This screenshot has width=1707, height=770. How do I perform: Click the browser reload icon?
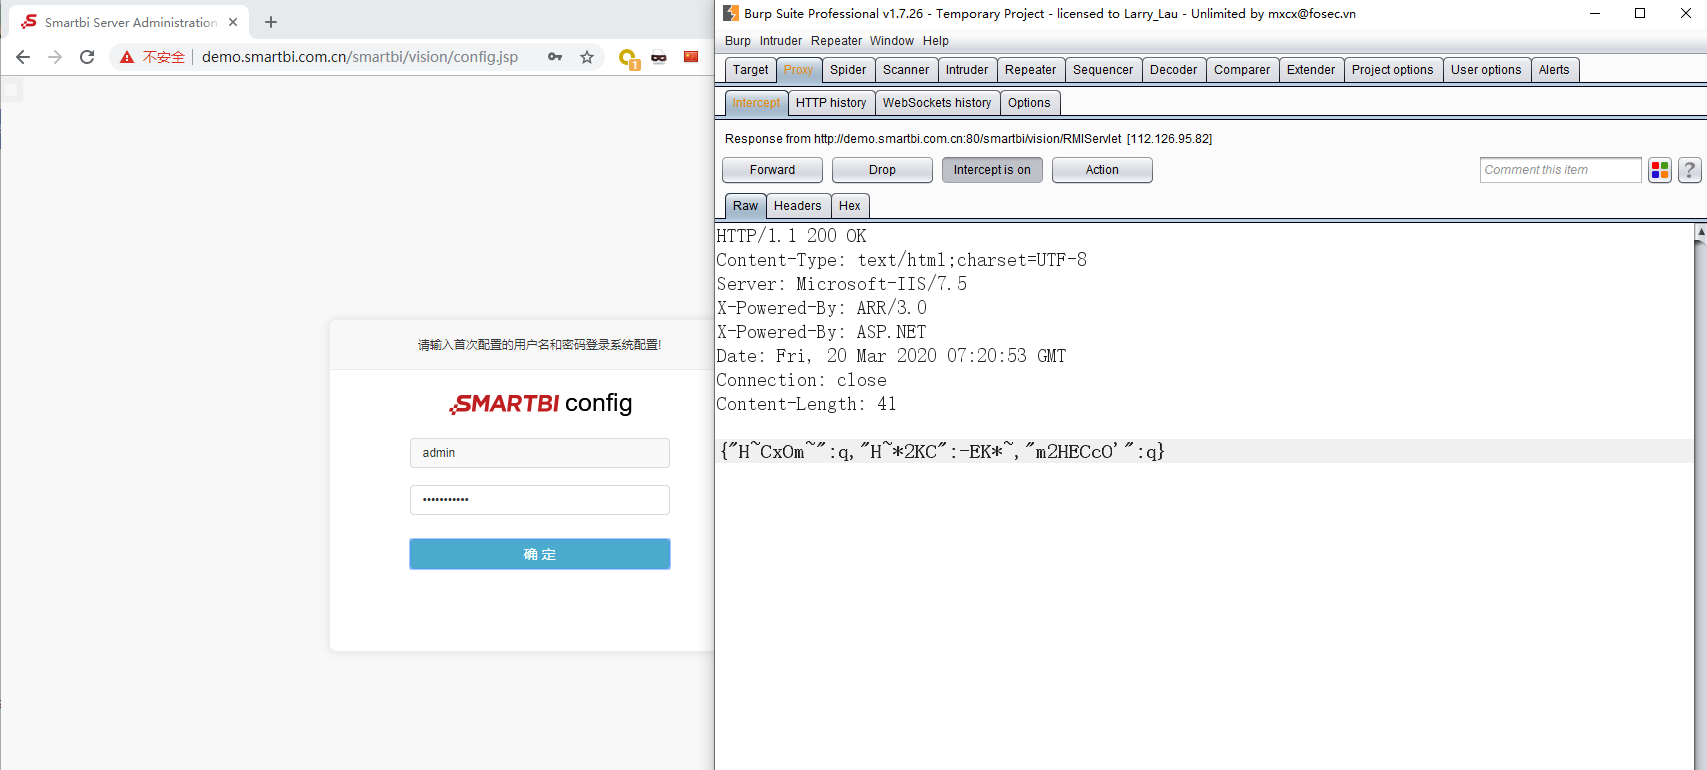[x=87, y=57]
